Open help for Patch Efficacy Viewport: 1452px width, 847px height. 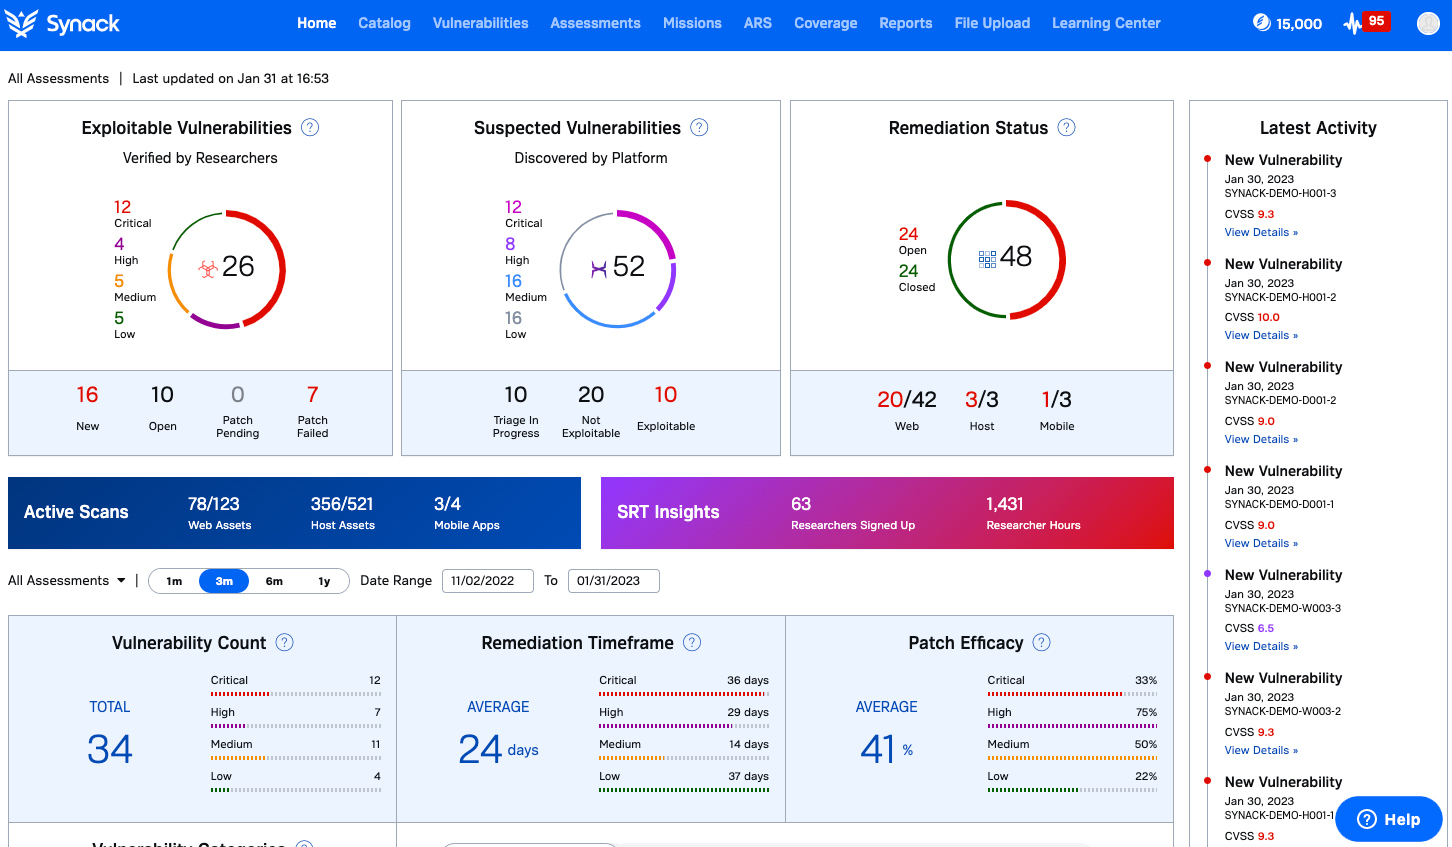(1041, 642)
